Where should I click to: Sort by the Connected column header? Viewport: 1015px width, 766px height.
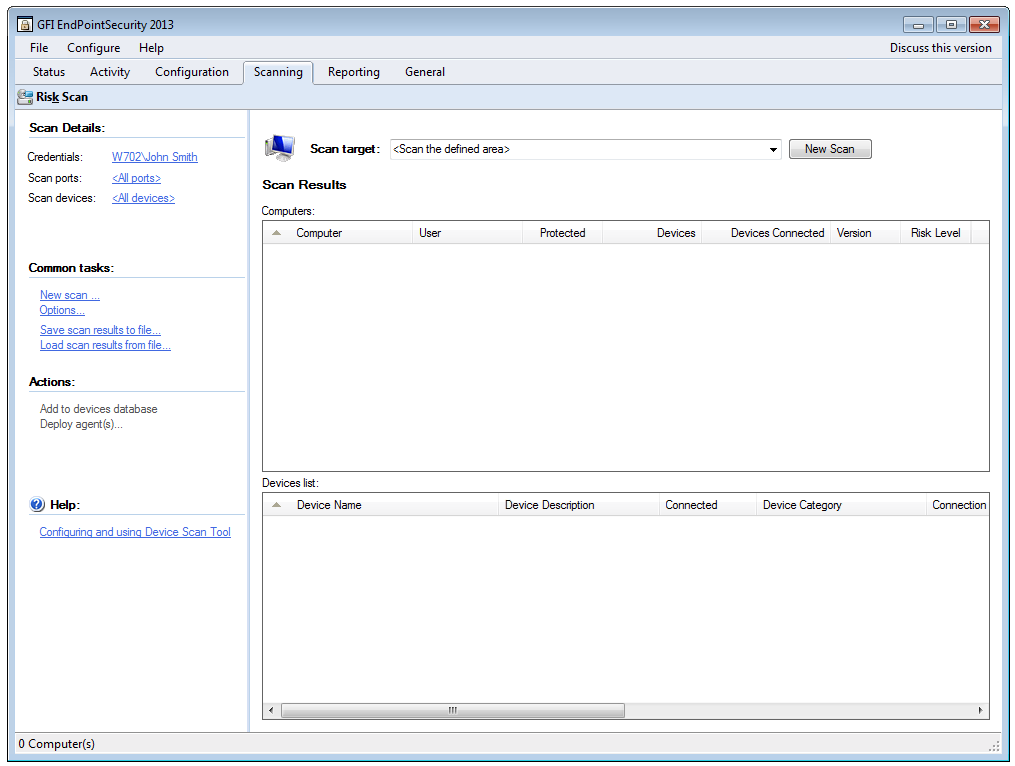[708, 504]
